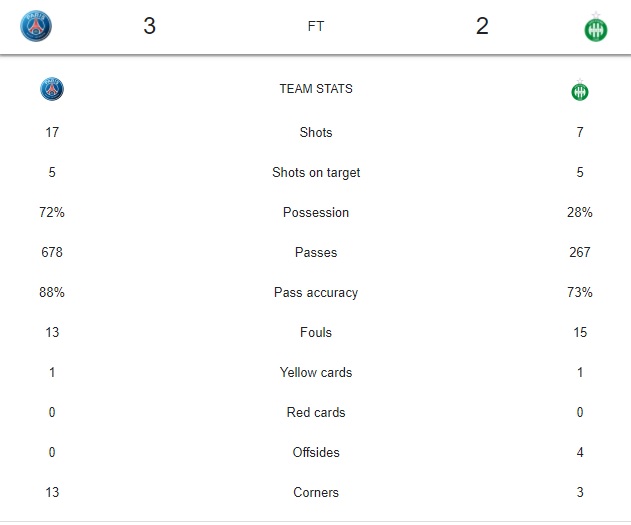Viewport: 631px width, 525px height.
Task: Click the home team score 3
Action: [149, 26]
